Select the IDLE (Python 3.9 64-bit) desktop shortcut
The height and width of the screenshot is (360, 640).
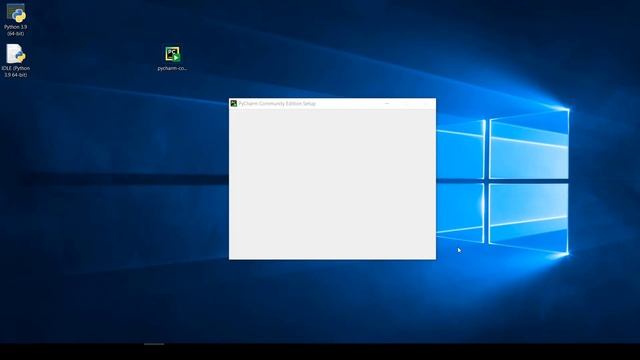16,60
